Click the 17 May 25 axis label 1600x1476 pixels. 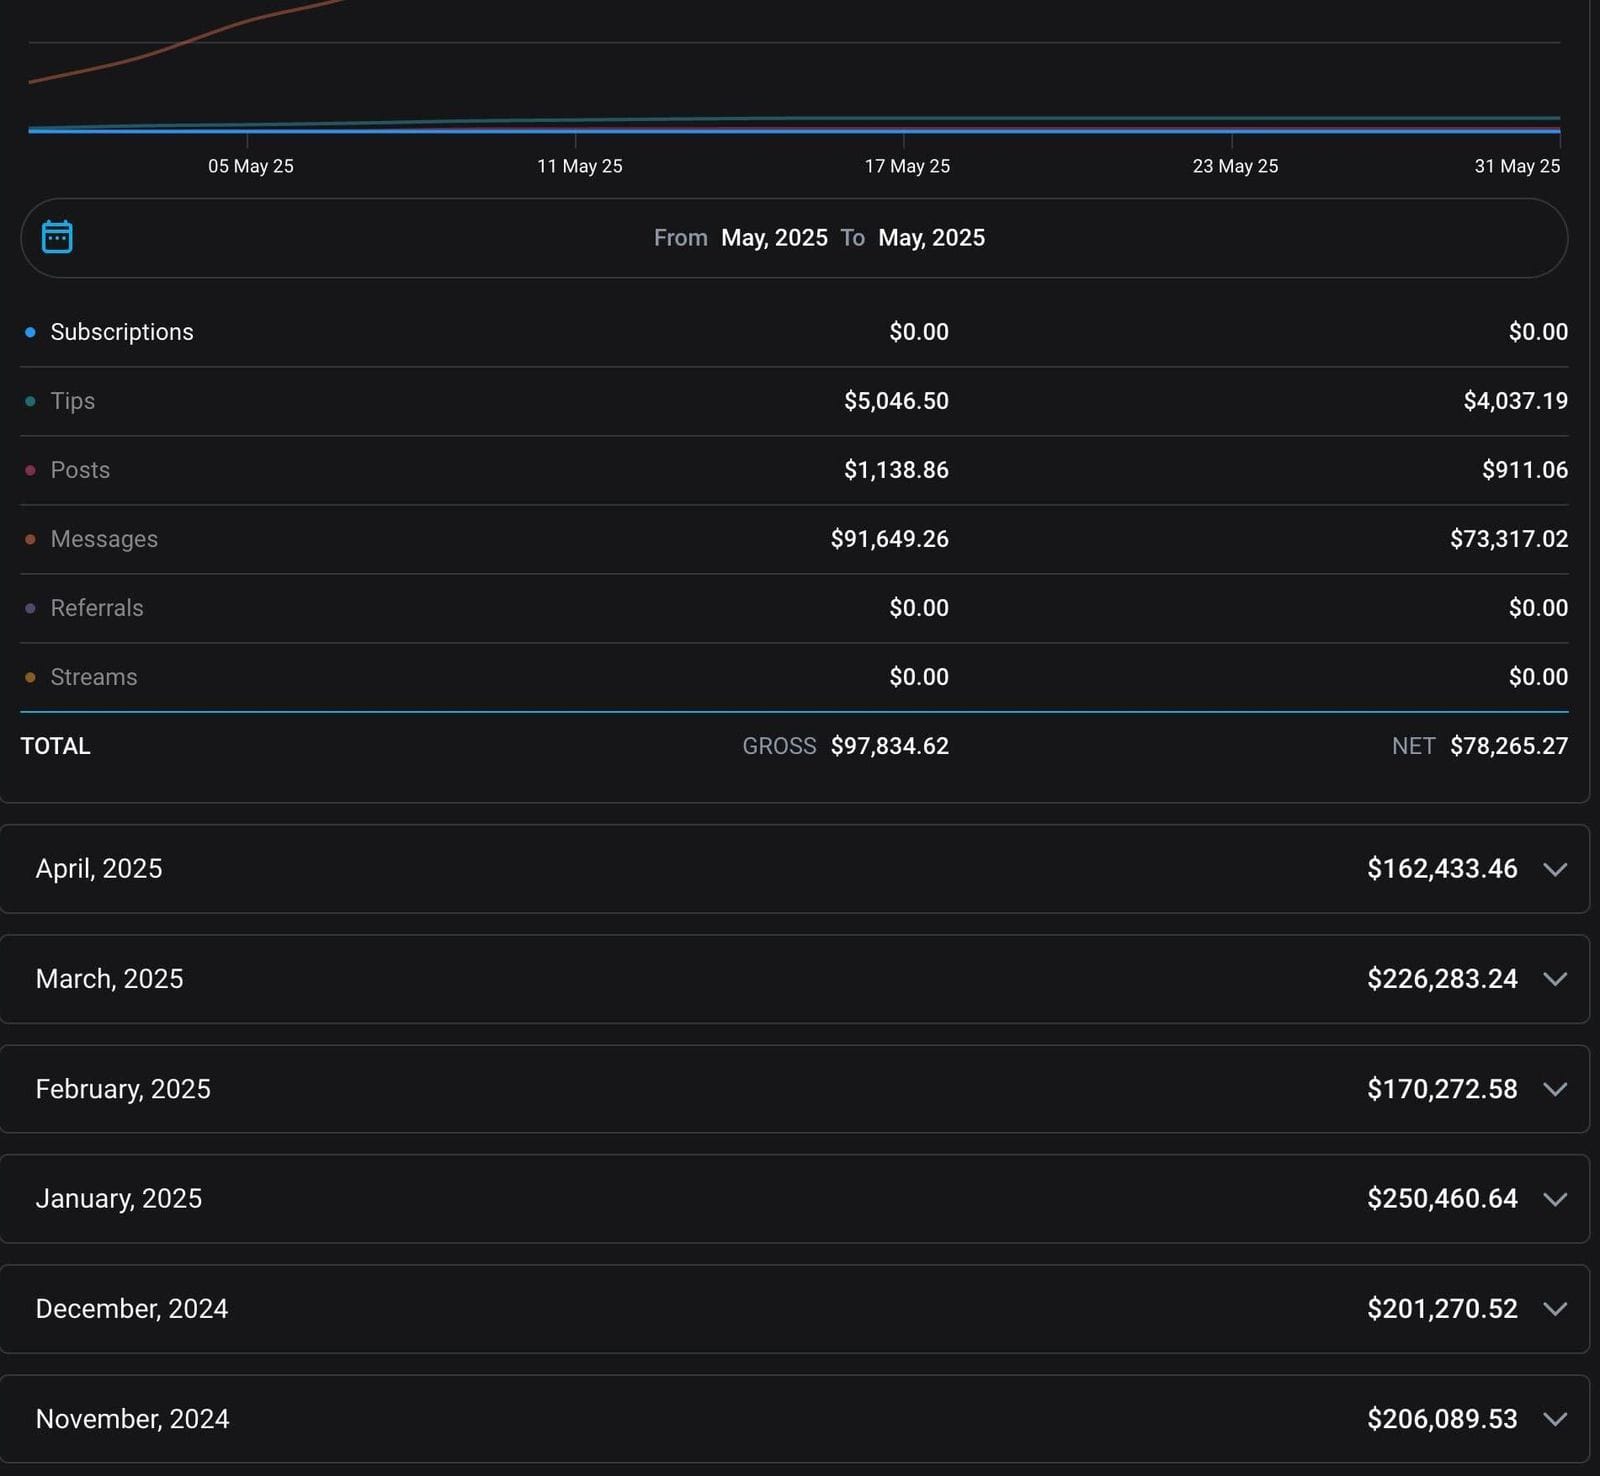click(908, 166)
